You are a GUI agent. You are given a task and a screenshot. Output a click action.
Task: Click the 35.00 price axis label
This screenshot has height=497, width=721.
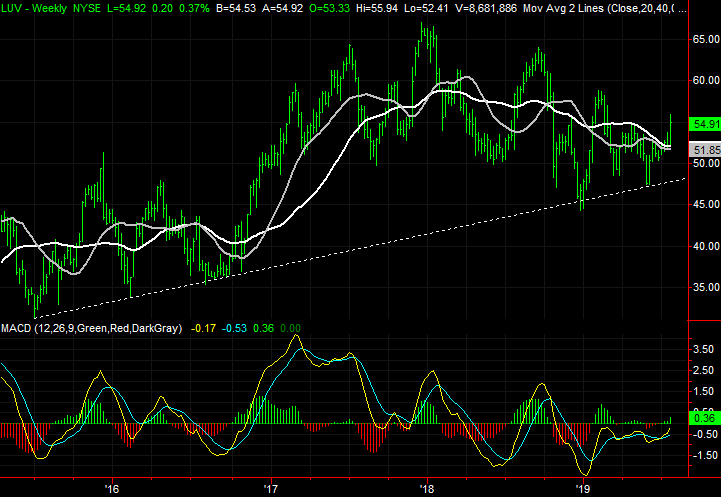[704, 287]
